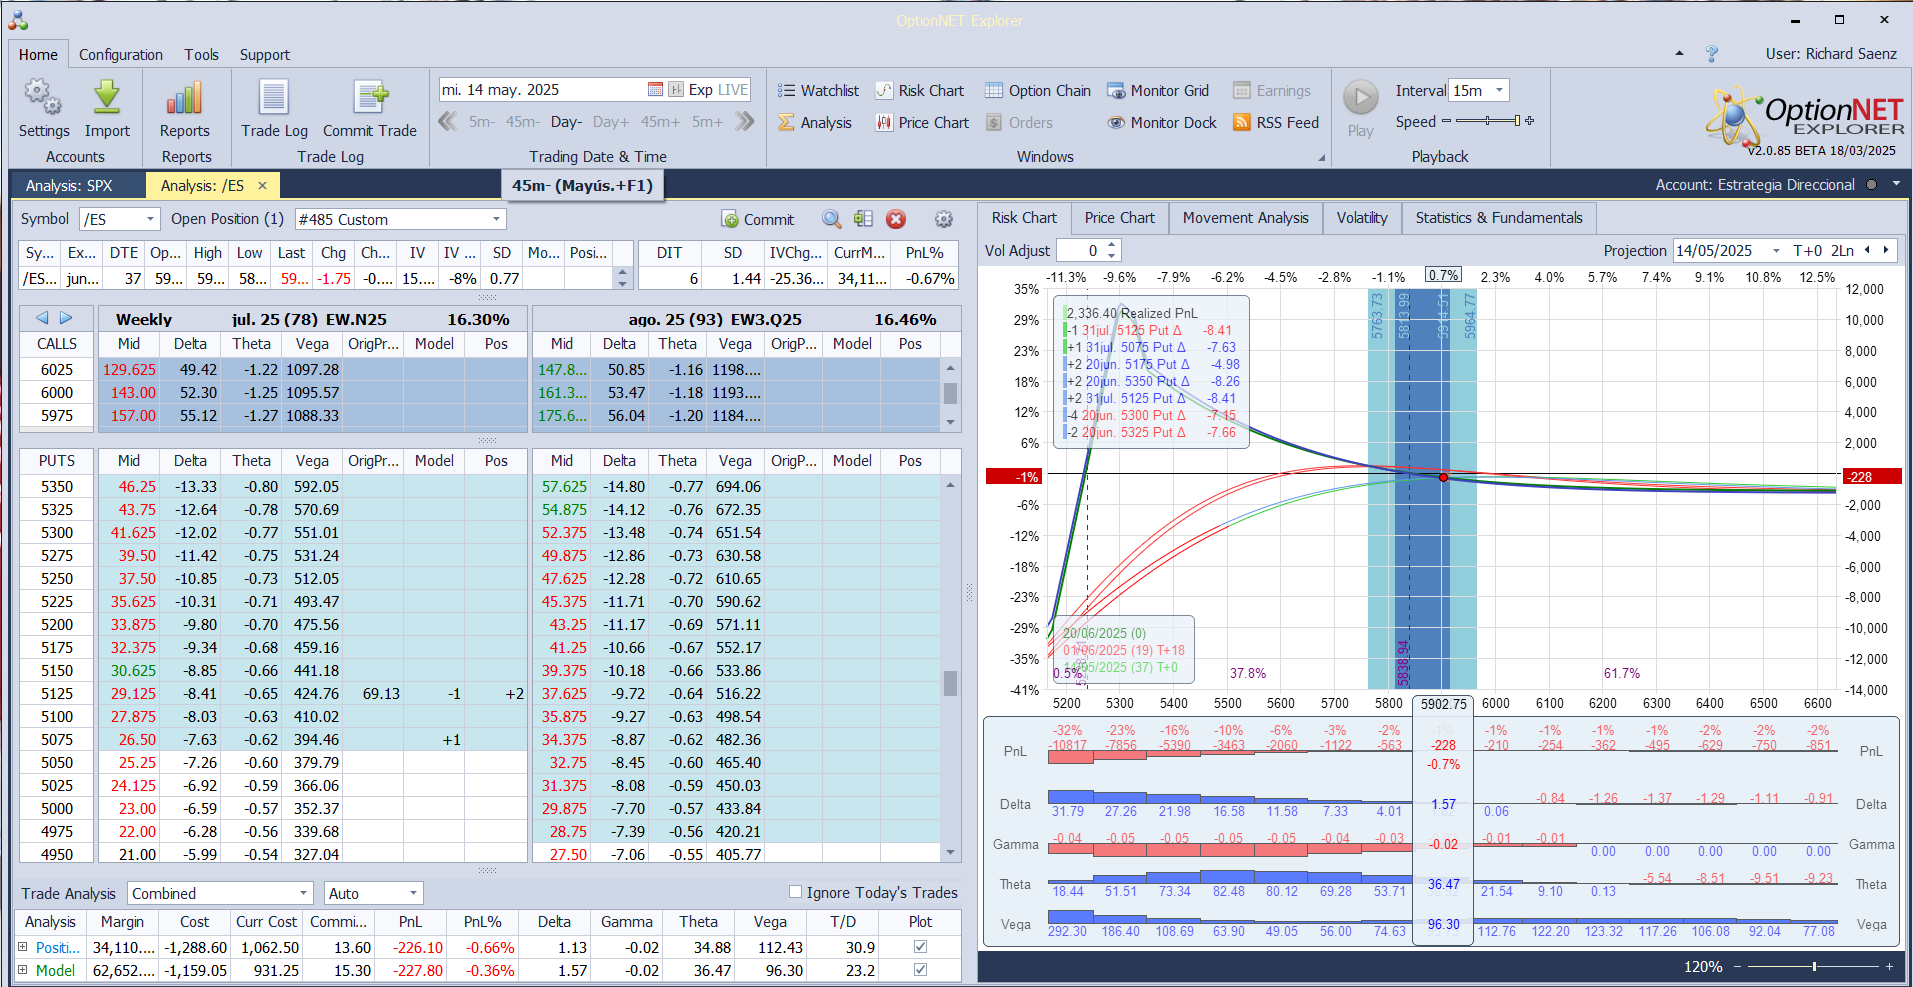Open the account options dropdown arrow
1913x987 pixels.
(1895, 184)
